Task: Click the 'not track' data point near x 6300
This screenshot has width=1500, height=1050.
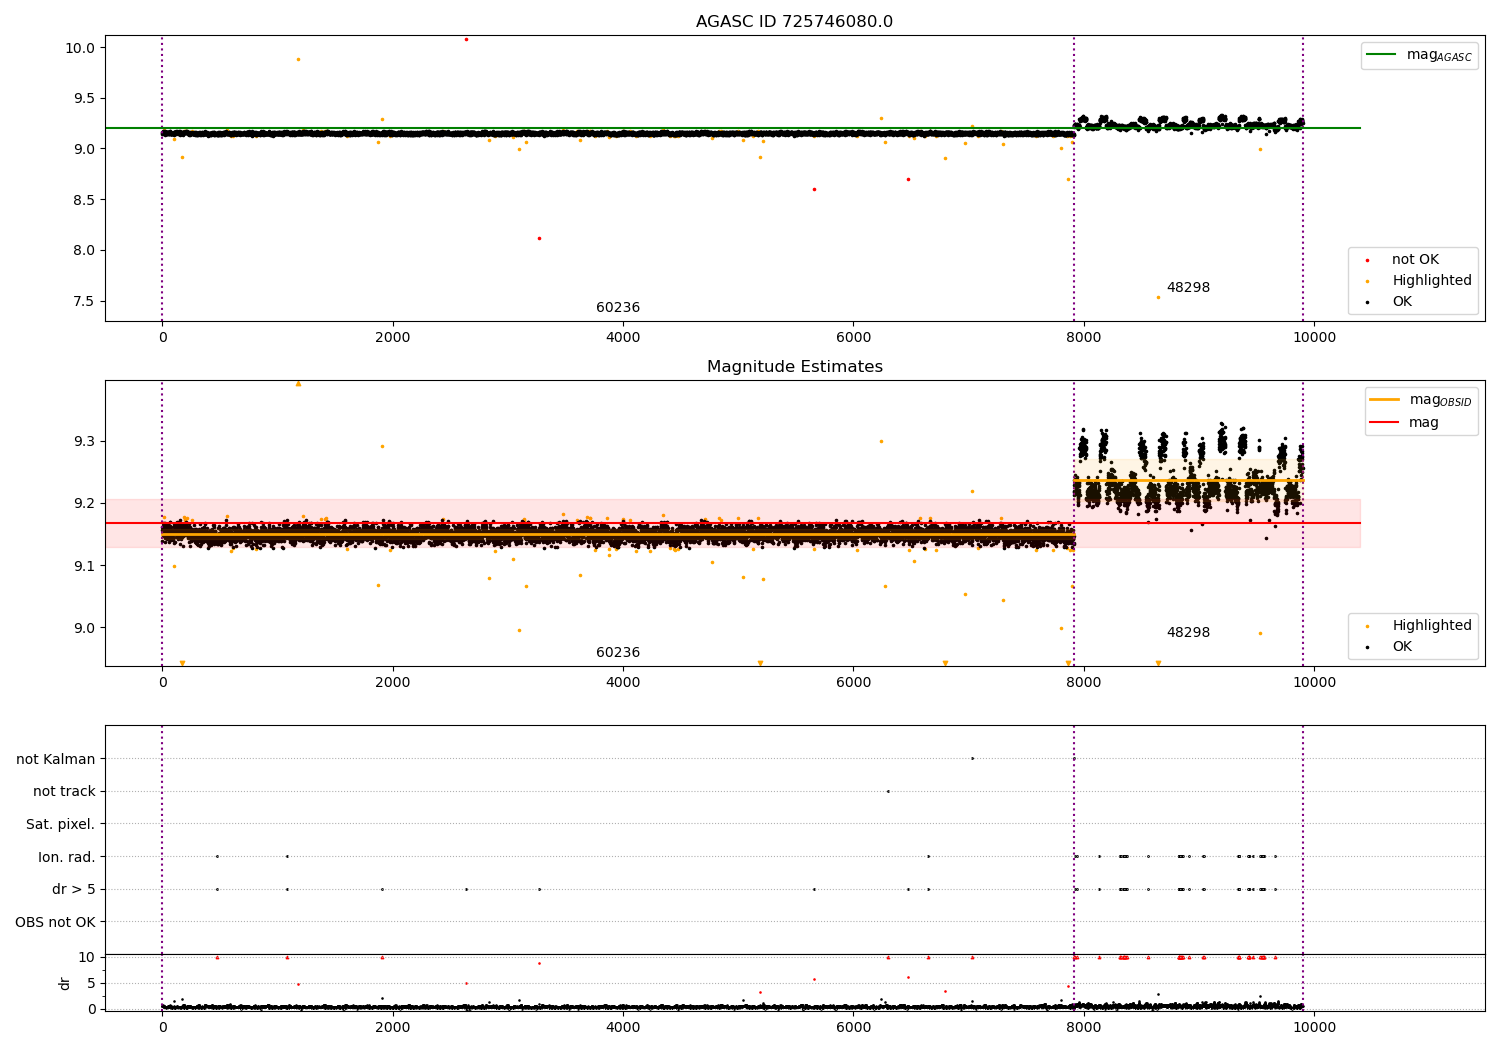Action: click(888, 791)
